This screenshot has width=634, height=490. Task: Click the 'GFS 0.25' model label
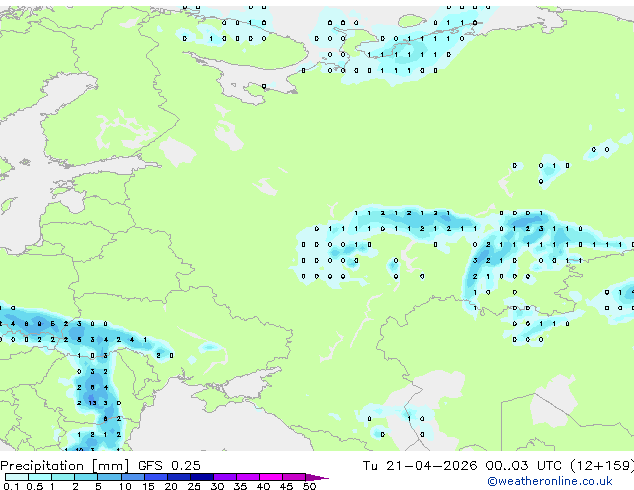coord(169,466)
